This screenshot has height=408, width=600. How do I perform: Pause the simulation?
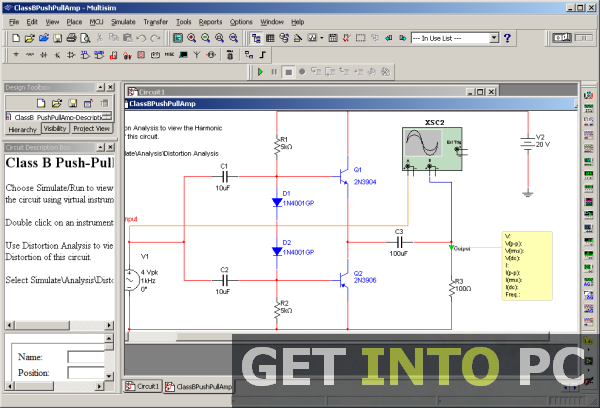point(274,72)
